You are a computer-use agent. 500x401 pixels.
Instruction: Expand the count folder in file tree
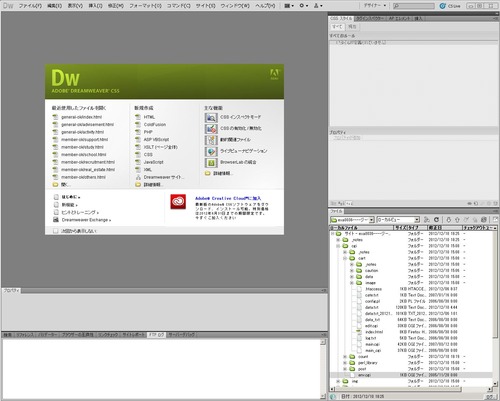(x=345, y=357)
